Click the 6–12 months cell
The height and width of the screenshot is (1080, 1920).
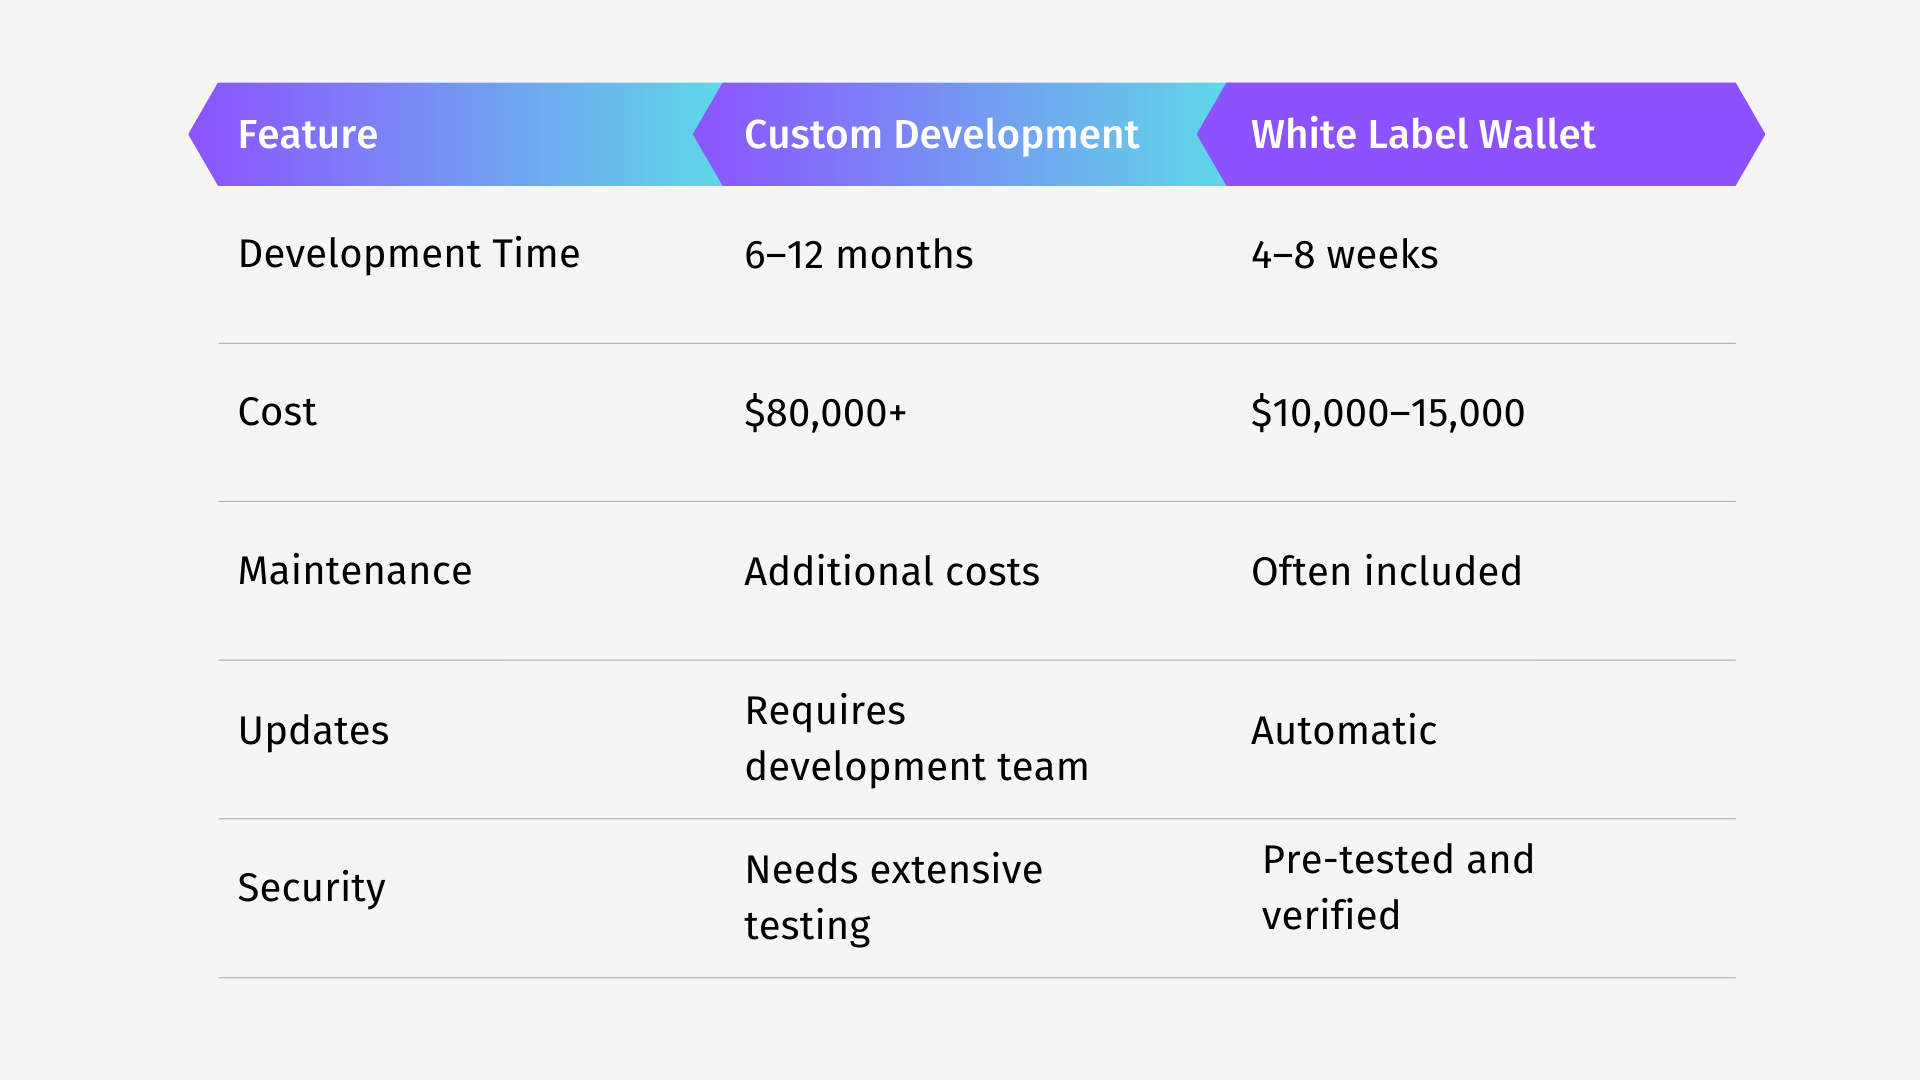point(858,255)
